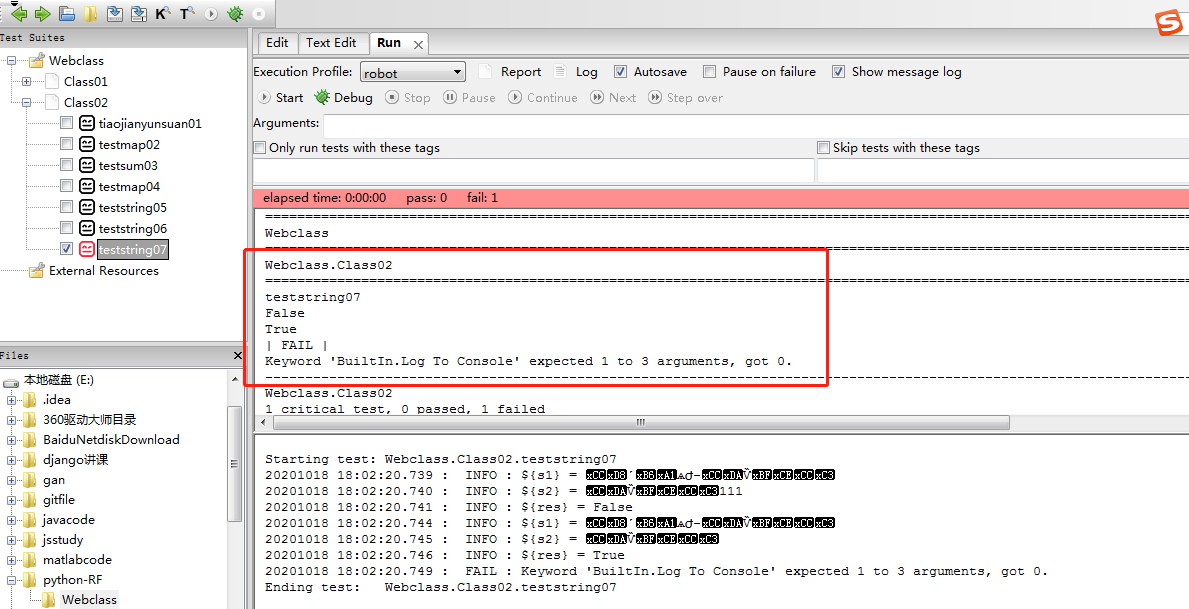Expand the django讲课 folder
This screenshot has width=1189, height=609.
11,460
